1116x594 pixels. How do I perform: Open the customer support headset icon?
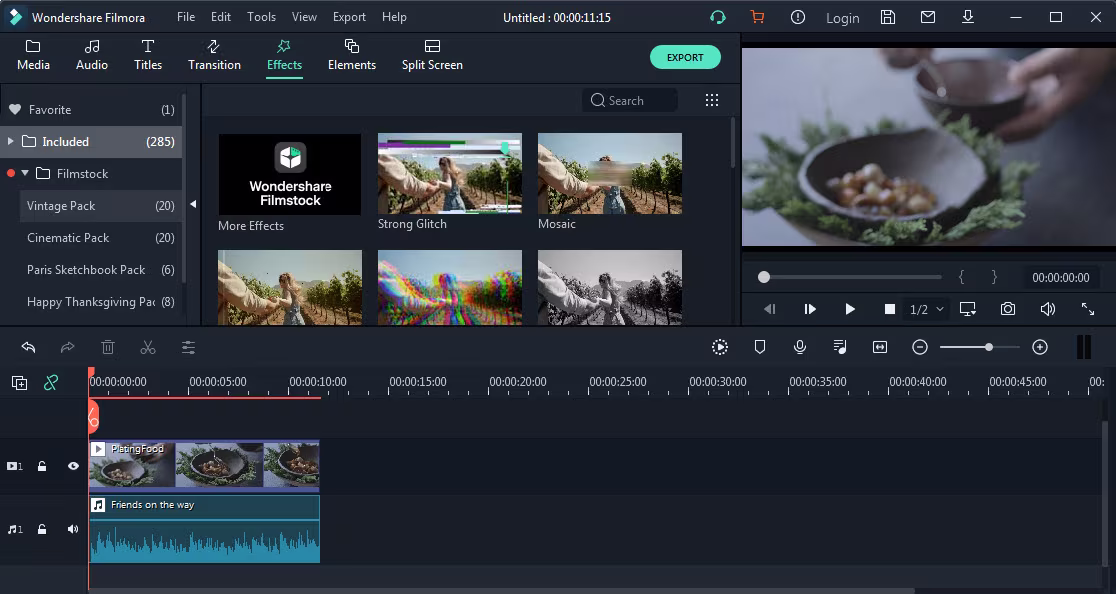[717, 17]
